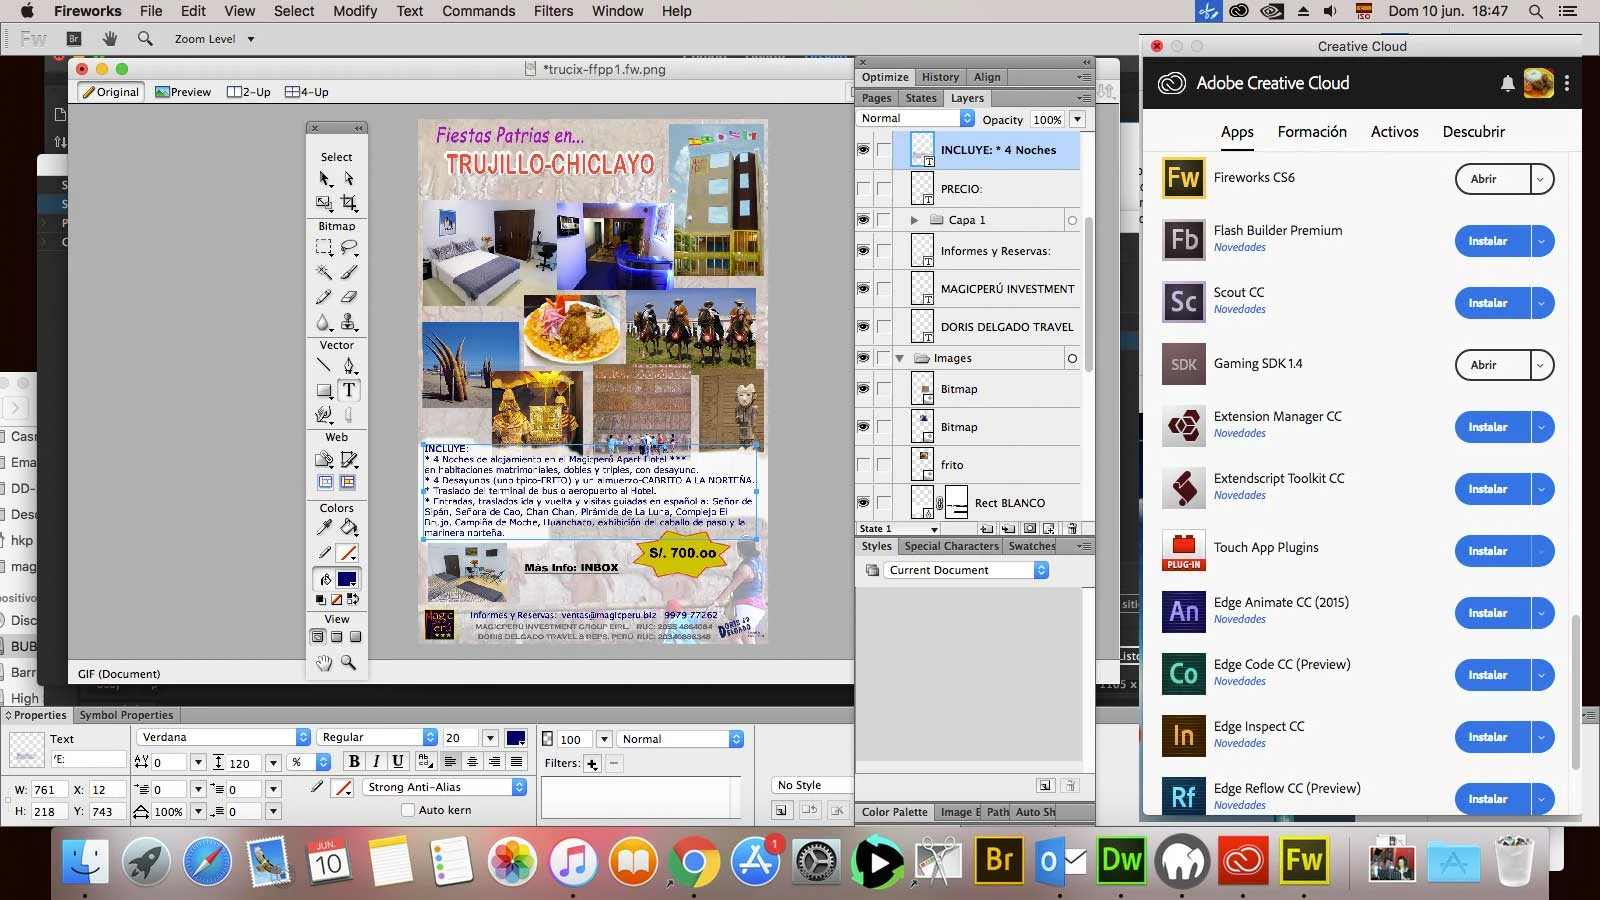
Task: Select the Magic Wand tool
Action: 325,272
